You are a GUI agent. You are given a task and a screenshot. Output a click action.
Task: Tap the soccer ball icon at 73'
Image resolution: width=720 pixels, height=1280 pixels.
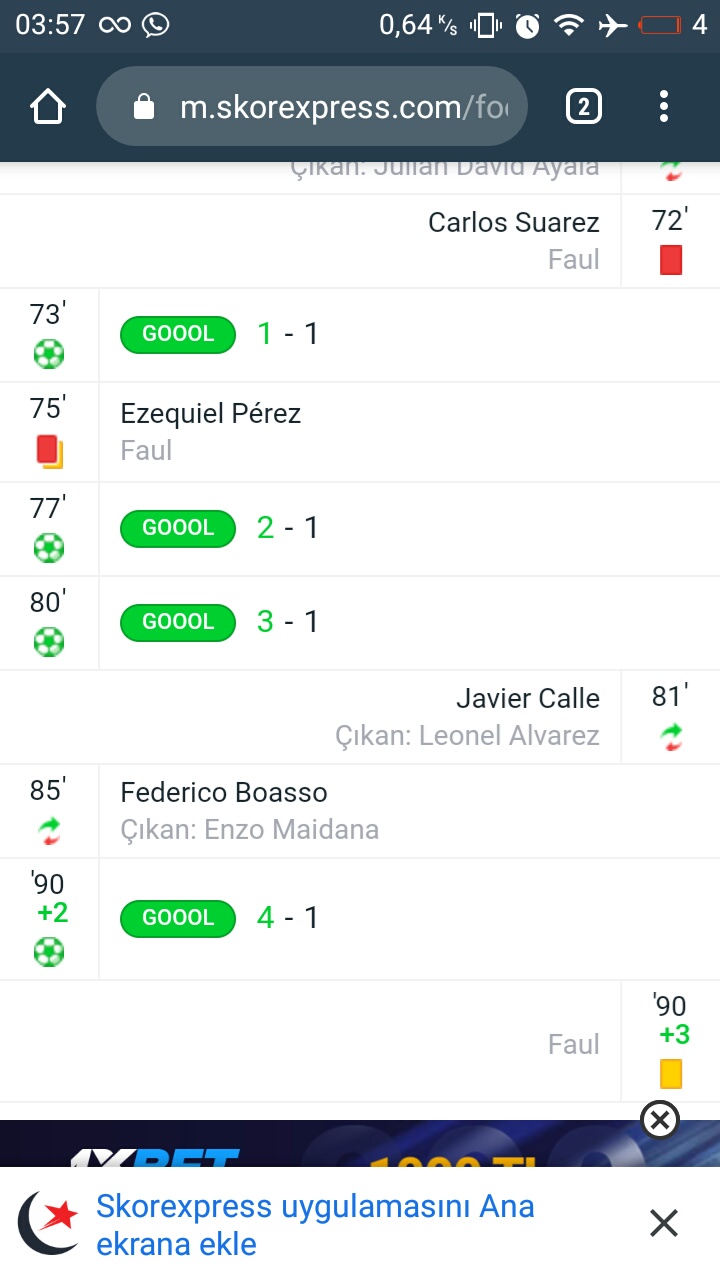point(48,353)
